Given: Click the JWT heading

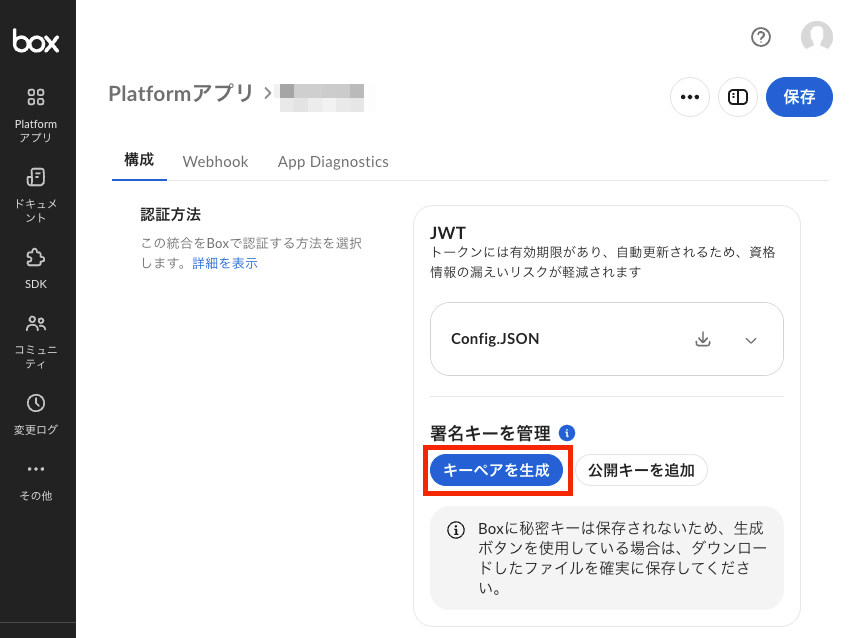Looking at the screenshot, I should click(448, 233).
